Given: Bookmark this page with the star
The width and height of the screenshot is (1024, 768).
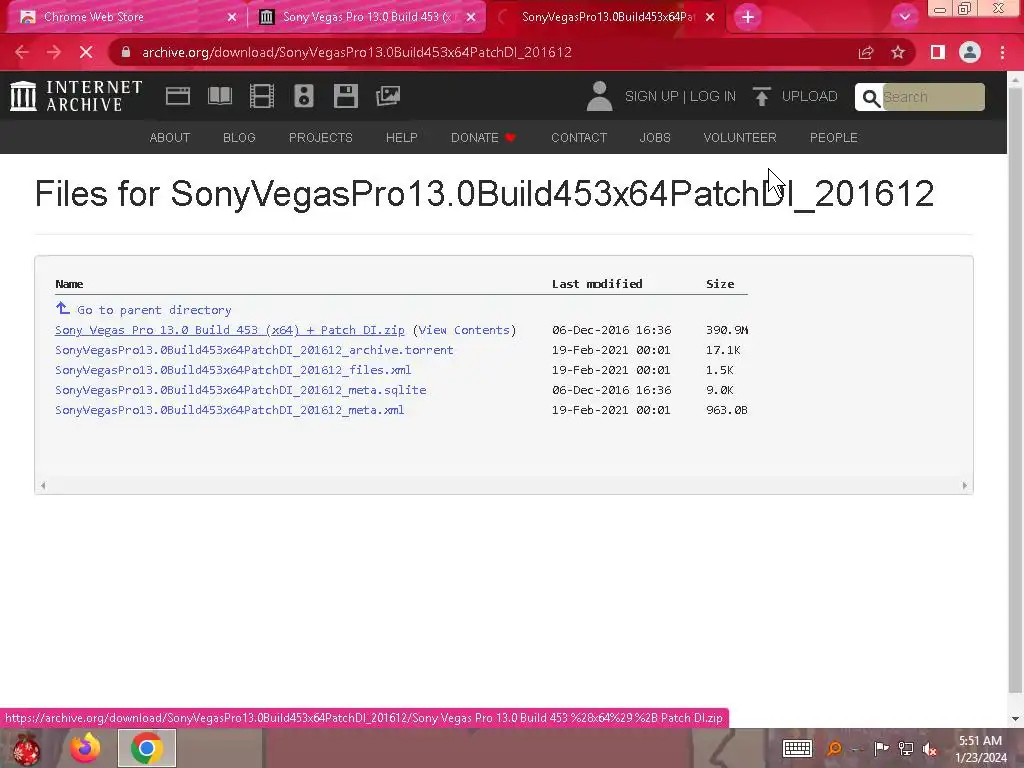Looking at the screenshot, I should pos(898,52).
